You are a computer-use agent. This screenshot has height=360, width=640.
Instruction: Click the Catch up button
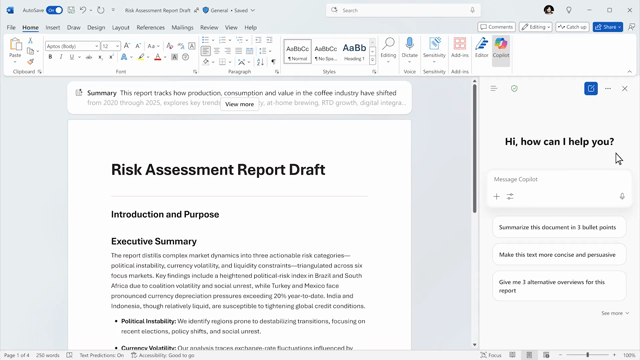(x=572, y=27)
